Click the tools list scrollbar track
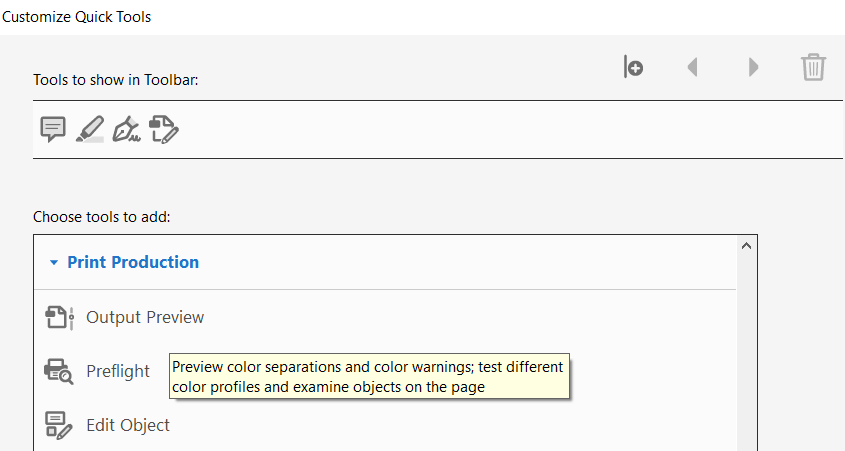The width and height of the screenshot is (845, 451). (746, 350)
